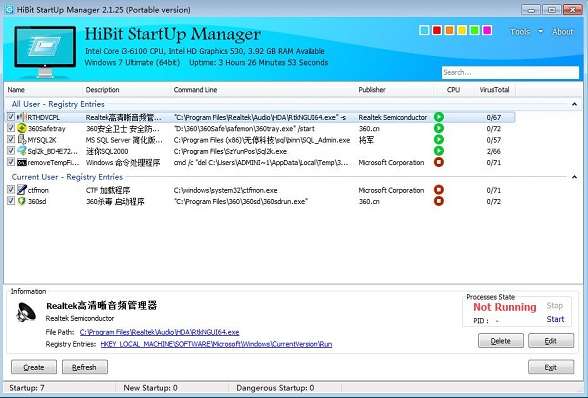Click into the Search input field
This screenshot has width=588, height=398.
(510, 72)
